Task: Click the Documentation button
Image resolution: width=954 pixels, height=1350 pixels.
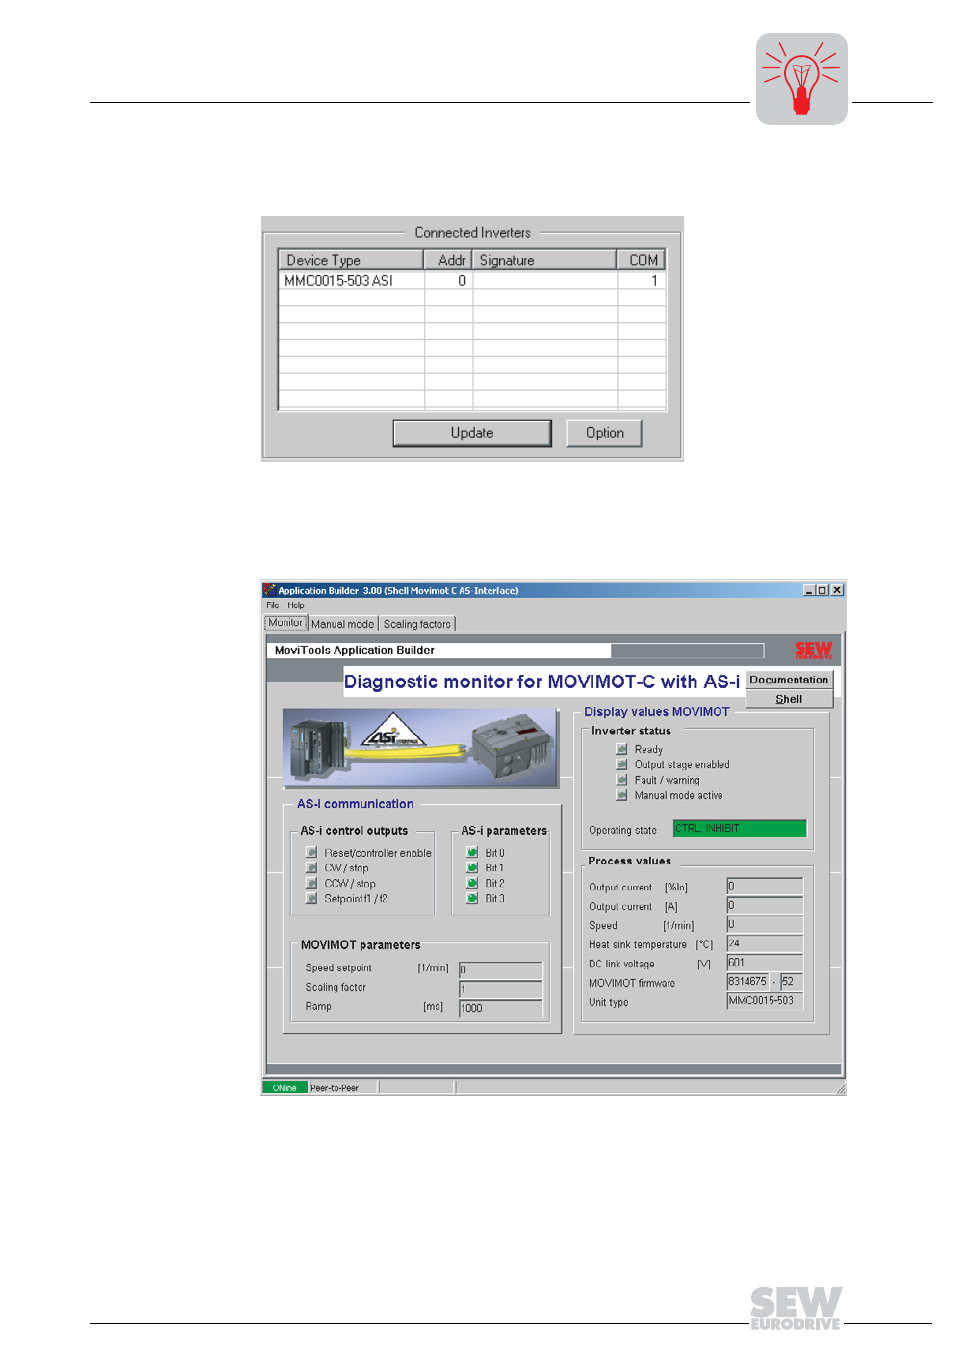Action: coord(789,680)
